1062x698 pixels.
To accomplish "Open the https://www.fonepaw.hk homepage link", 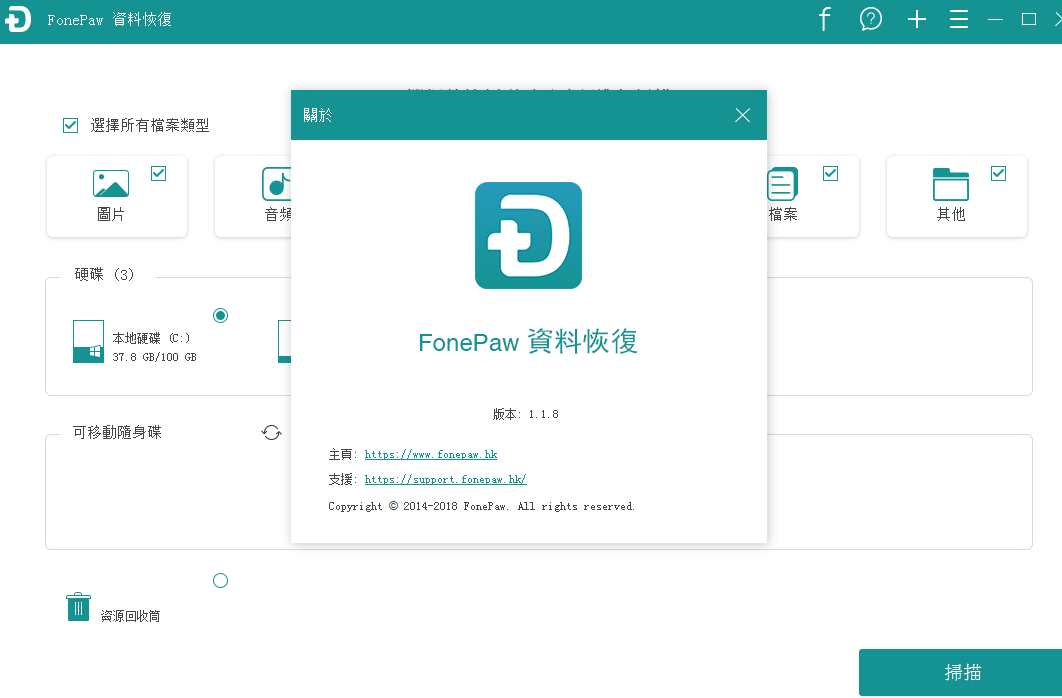I will pyautogui.click(x=431, y=454).
